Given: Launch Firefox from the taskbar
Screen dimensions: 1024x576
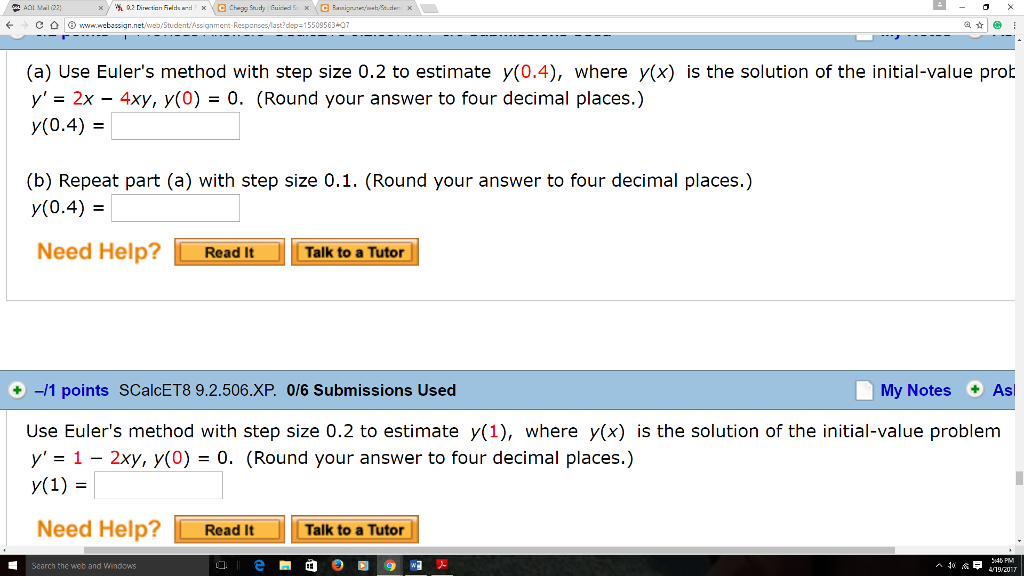Looking at the screenshot, I should [x=336, y=566].
